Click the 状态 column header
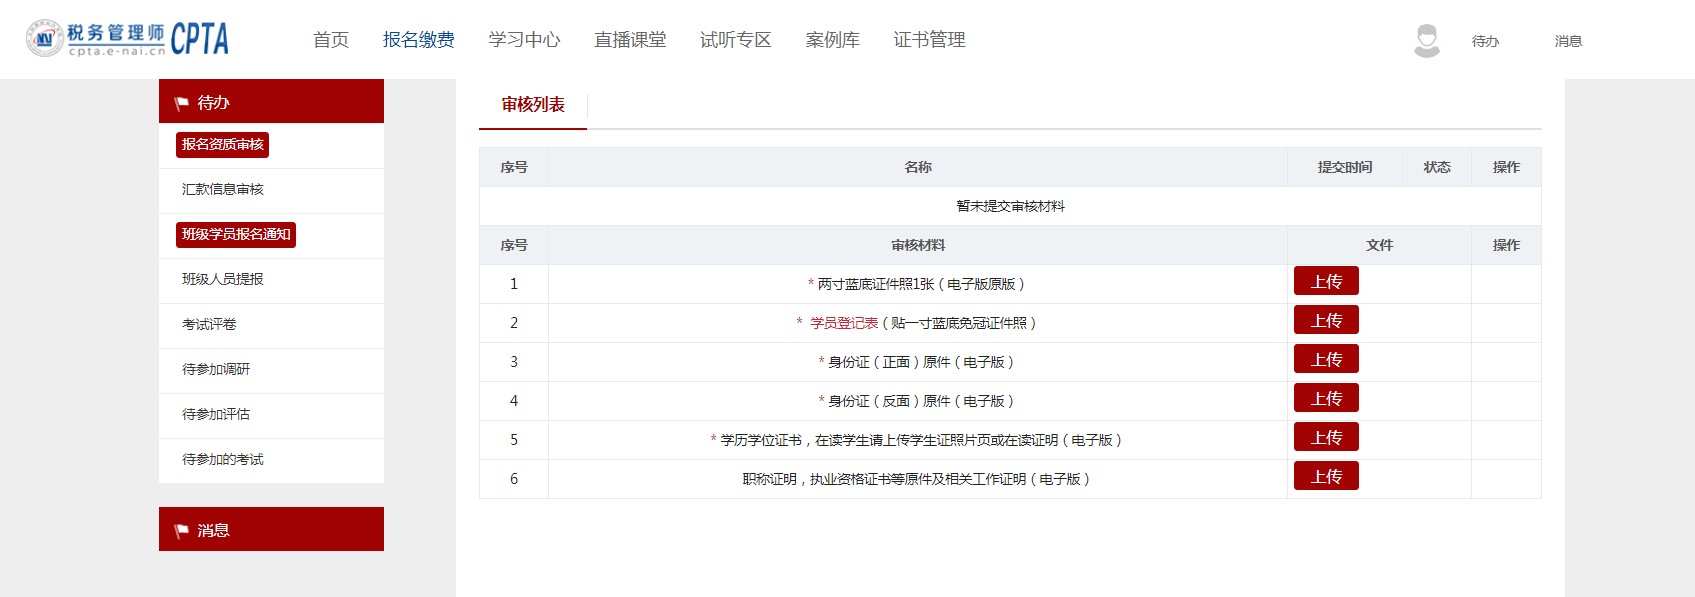Screen dimensions: 1695x597 point(1437,167)
